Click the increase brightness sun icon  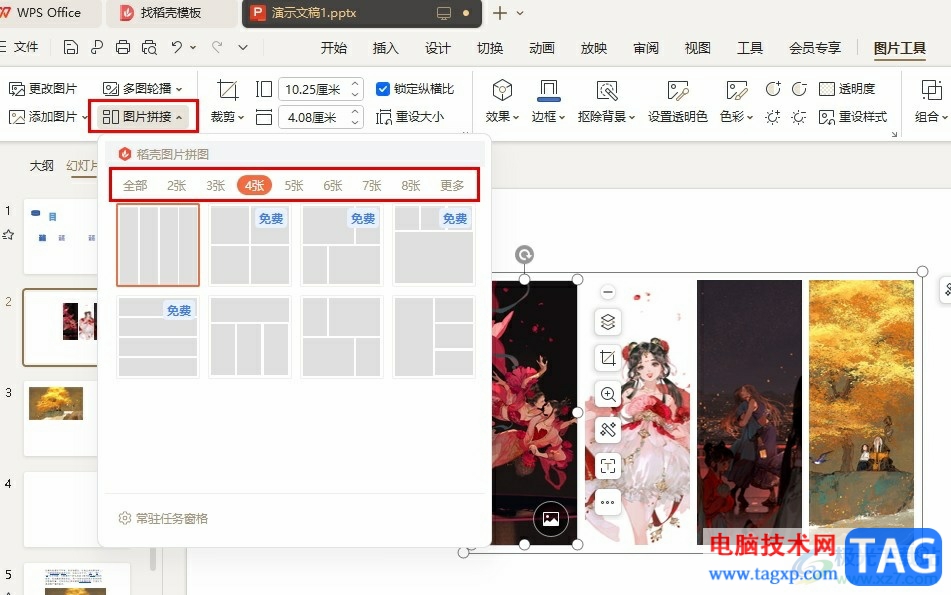(x=772, y=116)
